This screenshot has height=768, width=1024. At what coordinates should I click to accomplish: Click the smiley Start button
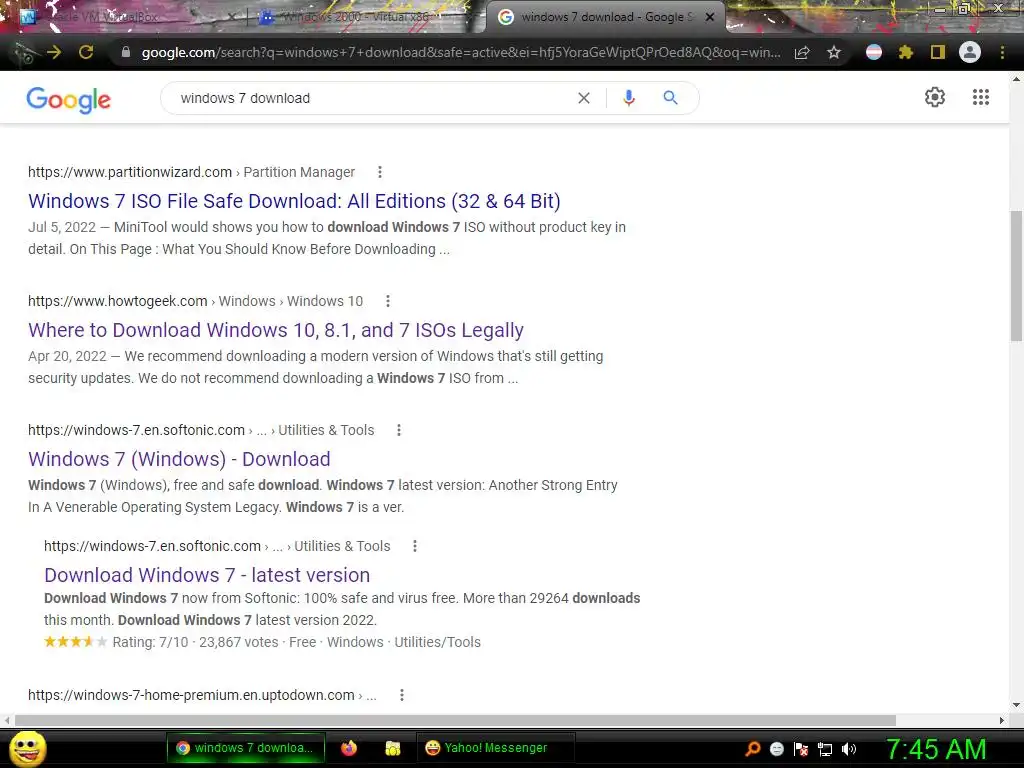click(28, 748)
